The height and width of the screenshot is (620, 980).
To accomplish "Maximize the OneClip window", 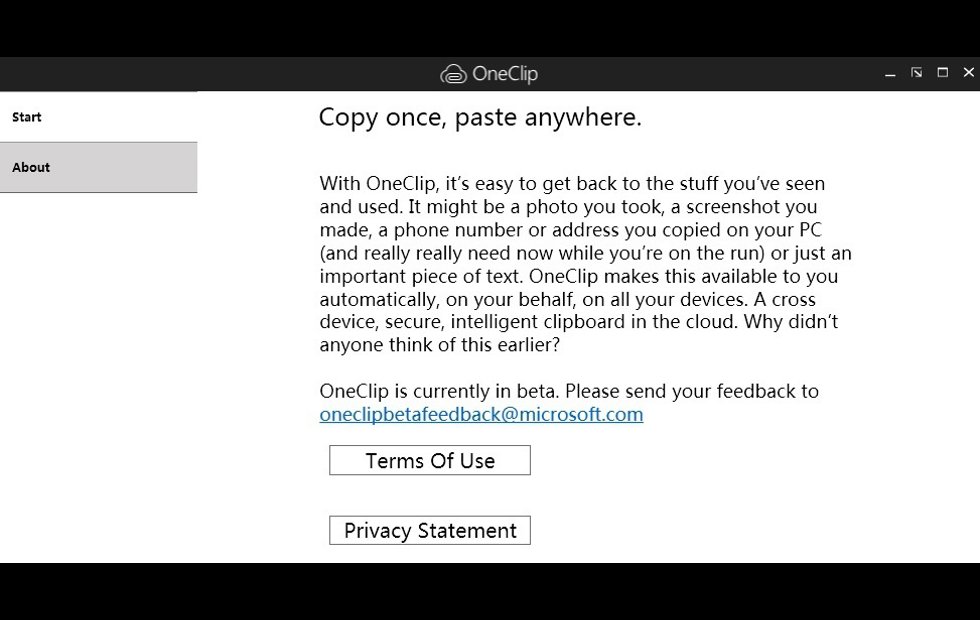I will [942, 73].
